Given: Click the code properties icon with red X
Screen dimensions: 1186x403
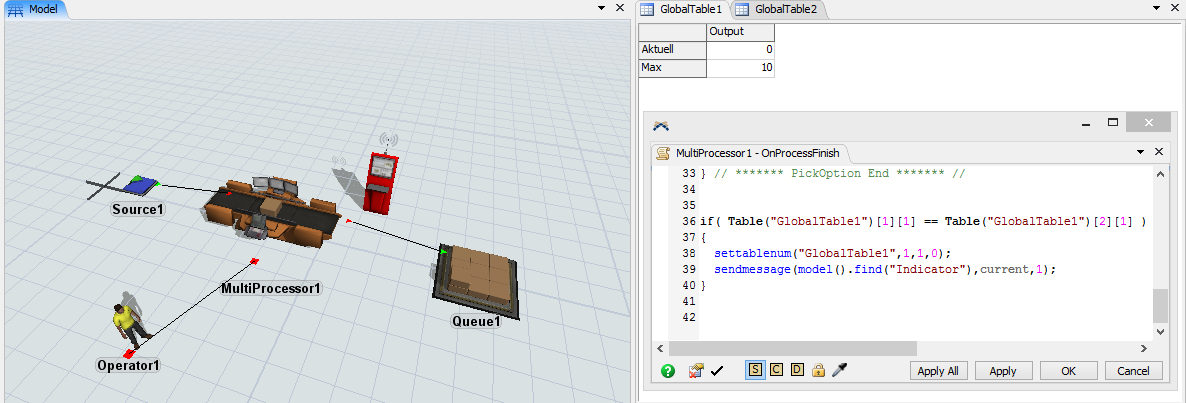Looking at the screenshot, I should (696, 371).
